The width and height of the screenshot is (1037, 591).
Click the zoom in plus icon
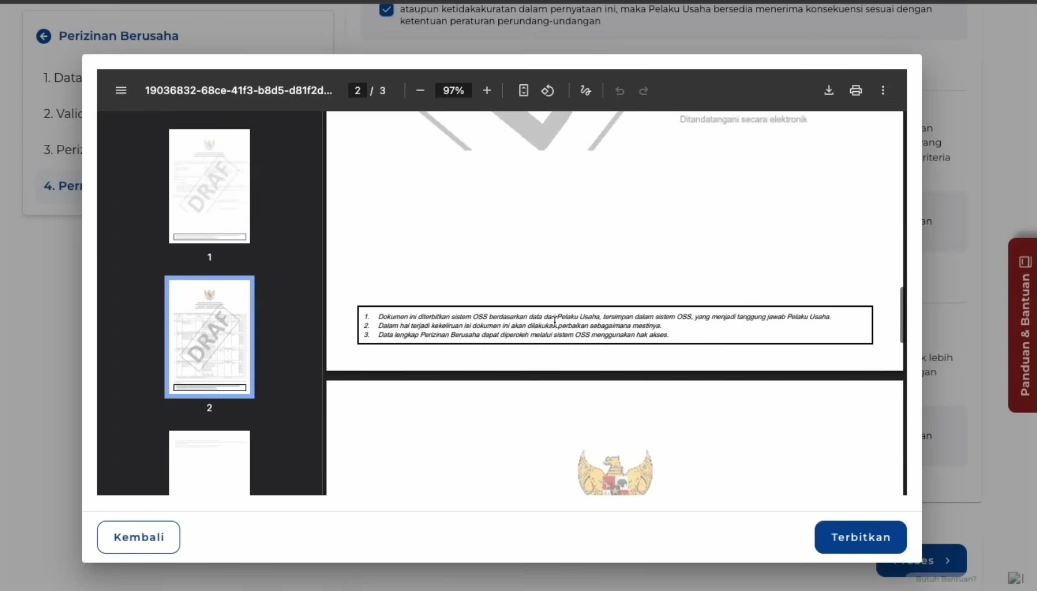(x=487, y=90)
